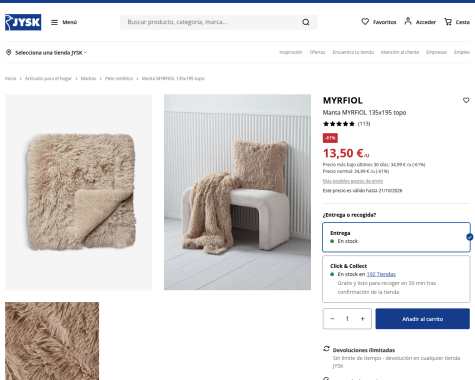Click the quantity value field
The width and height of the screenshot is (475, 380).
347,319
